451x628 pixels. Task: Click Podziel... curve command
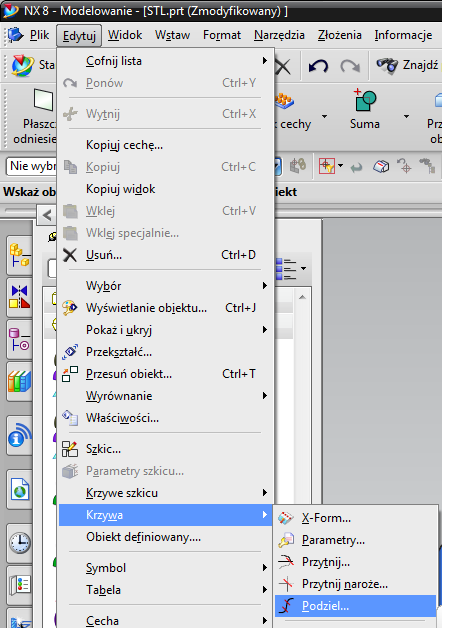356,606
